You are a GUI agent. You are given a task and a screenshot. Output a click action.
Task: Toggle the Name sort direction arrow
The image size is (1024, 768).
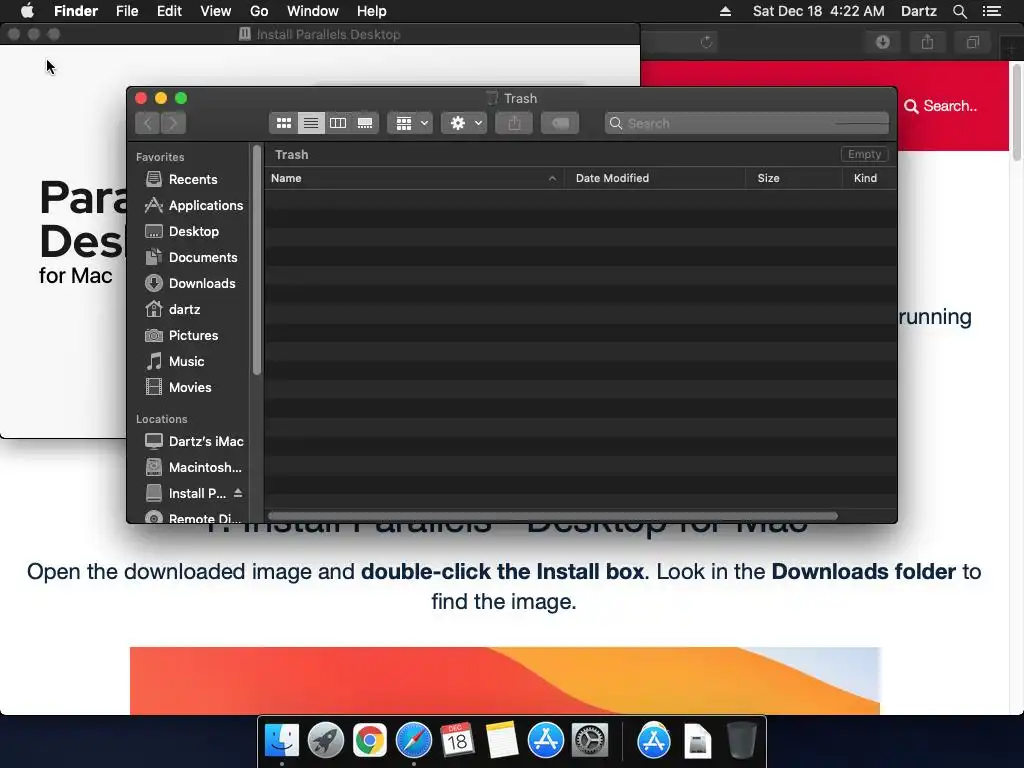click(x=552, y=178)
